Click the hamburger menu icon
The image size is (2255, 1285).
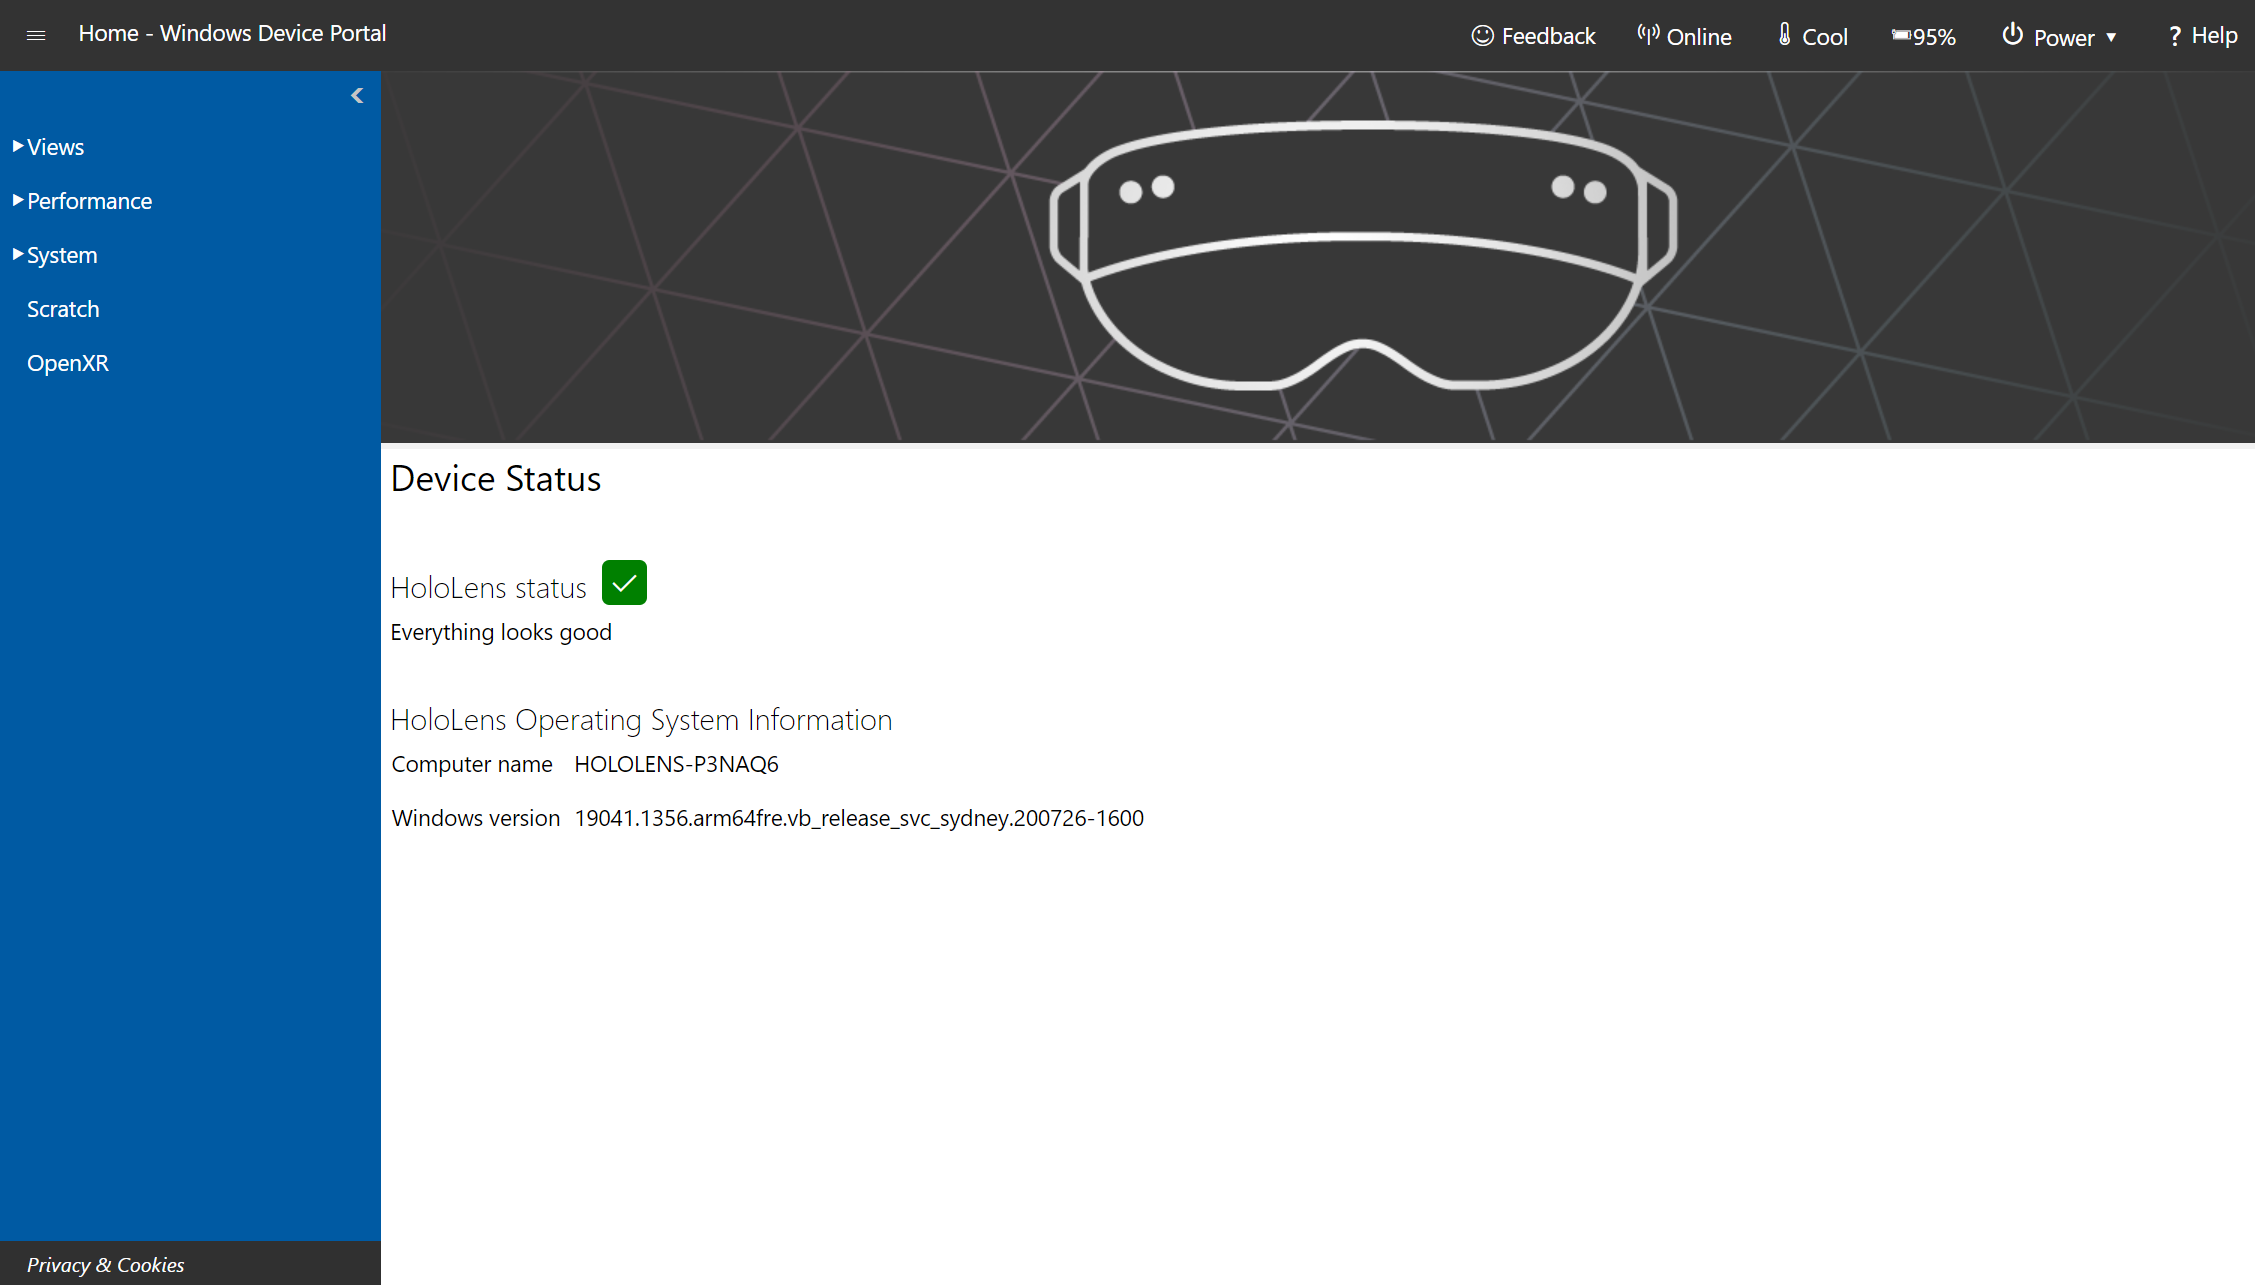pyautogui.click(x=36, y=34)
